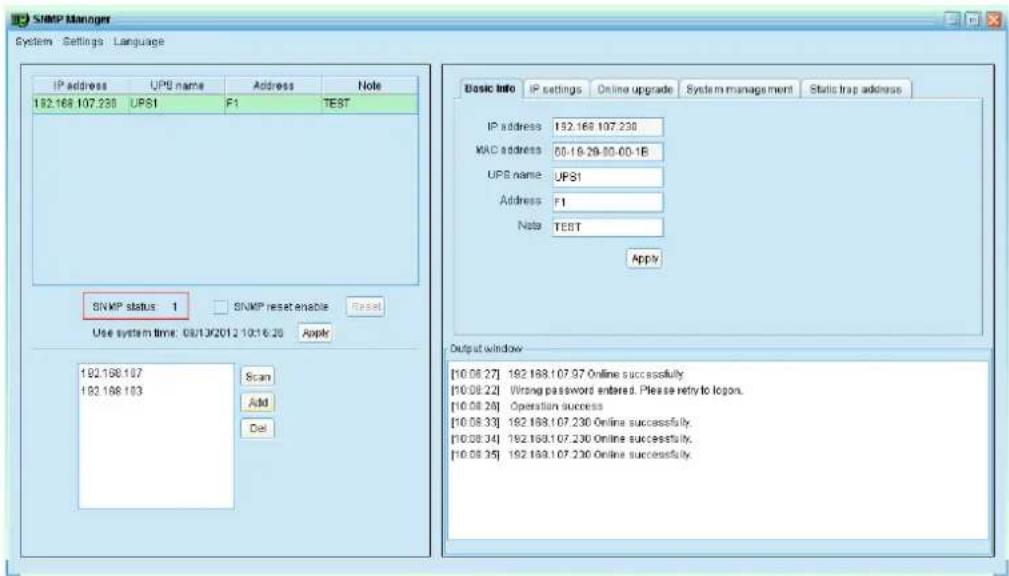Open the System management tab
This screenshot has height=576, width=1009.
tap(739, 89)
